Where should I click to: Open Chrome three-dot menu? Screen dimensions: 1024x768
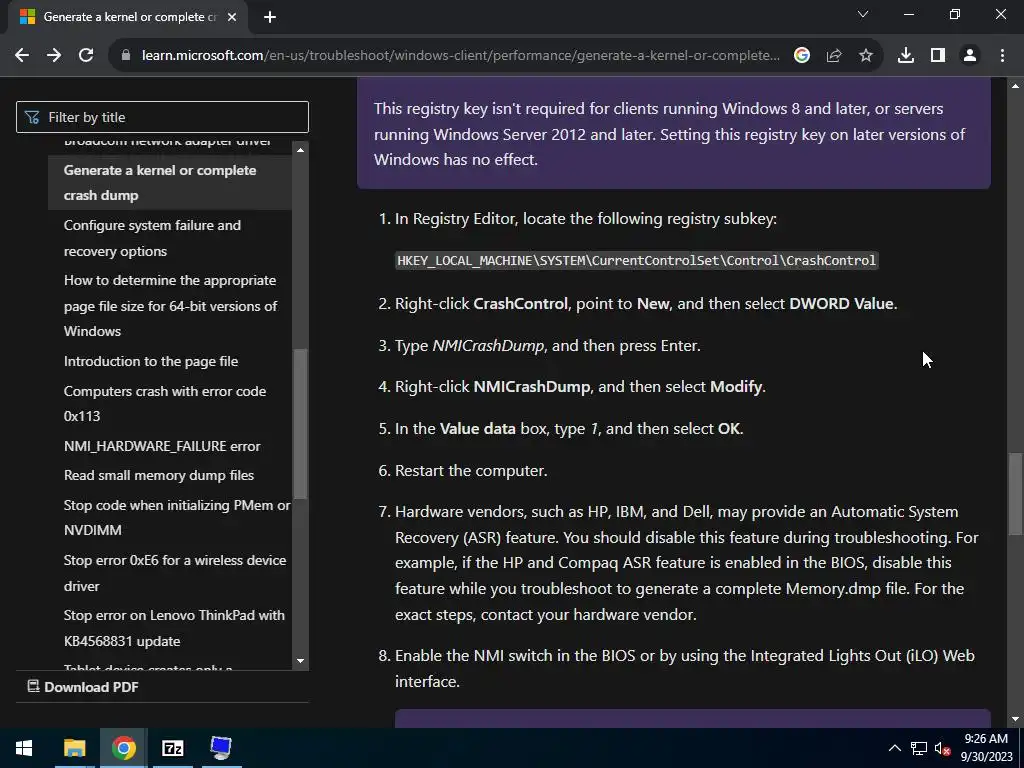pos(1002,56)
